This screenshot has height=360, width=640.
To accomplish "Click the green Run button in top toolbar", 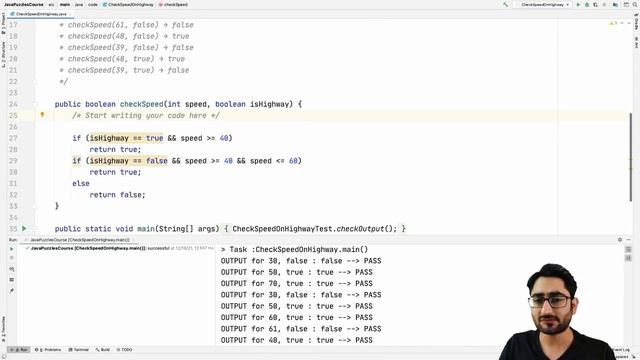I will [x=578, y=4].
